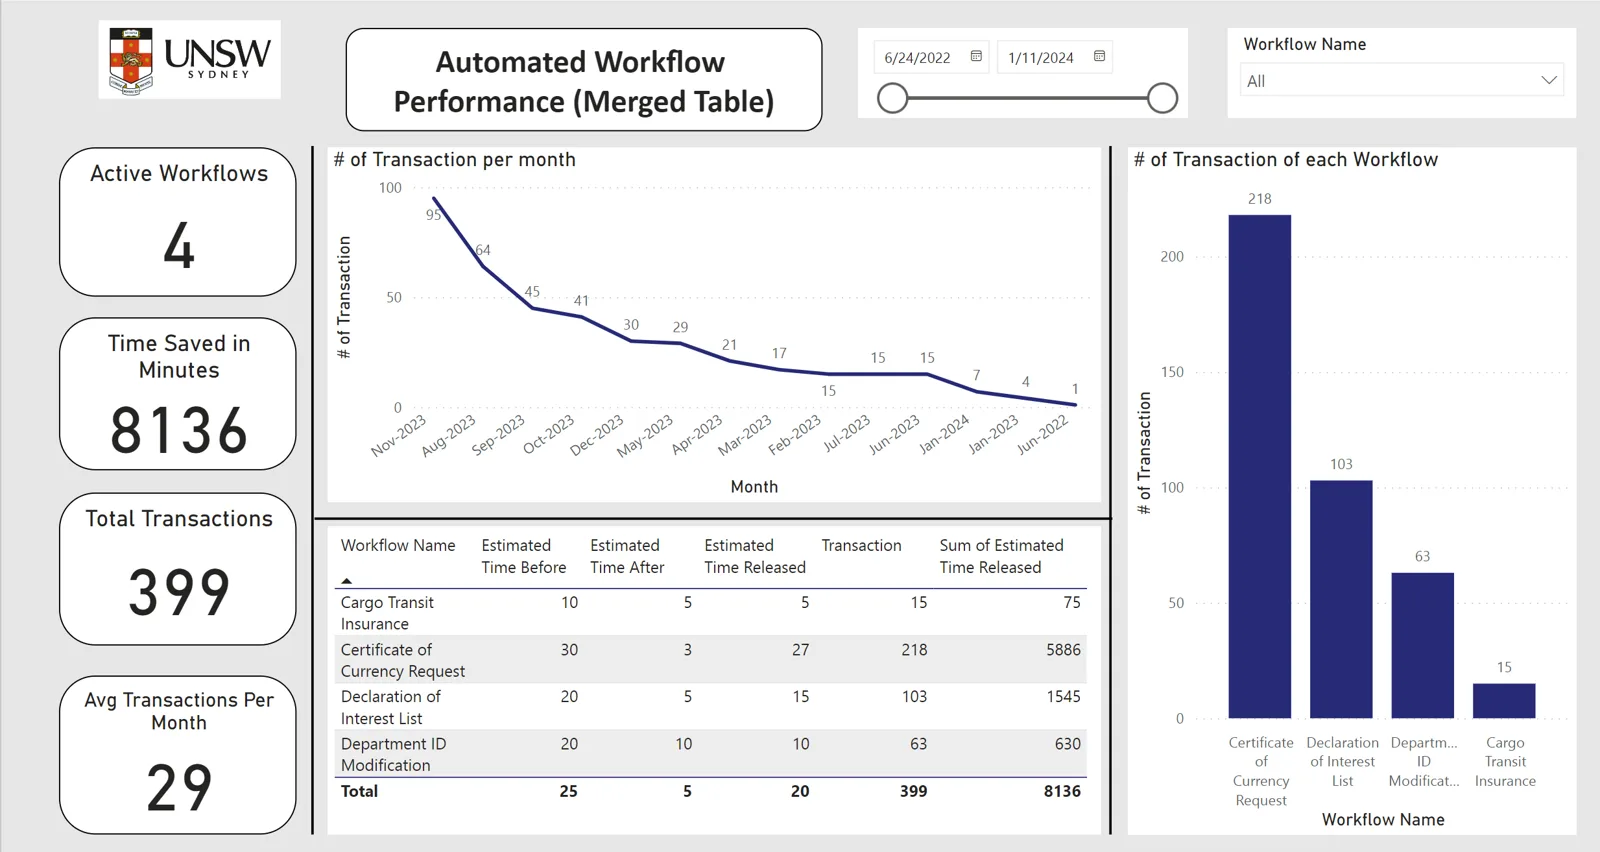
Task: Sort table by Transaction column header
Action: pos(861,545)
